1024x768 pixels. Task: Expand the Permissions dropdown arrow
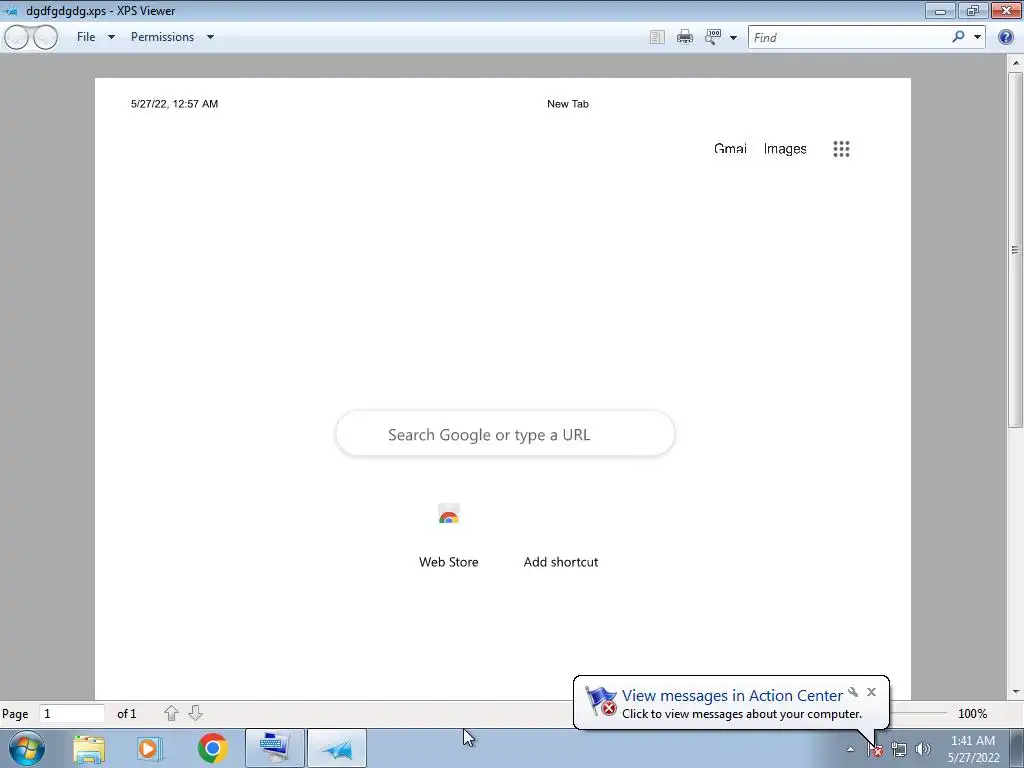(210, 37)
